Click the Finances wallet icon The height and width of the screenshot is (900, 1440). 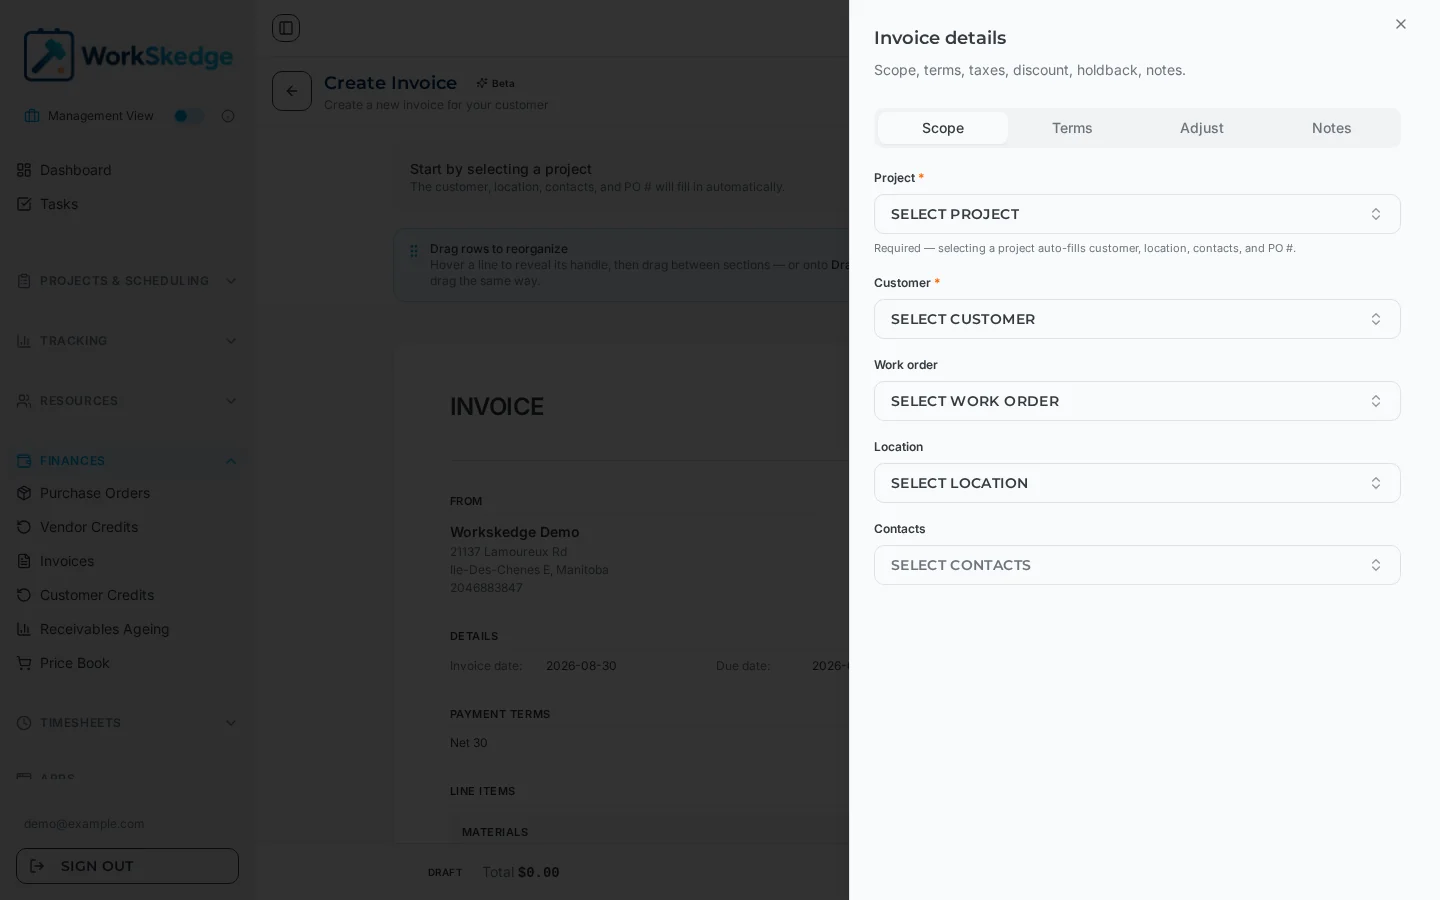(24, 461)
